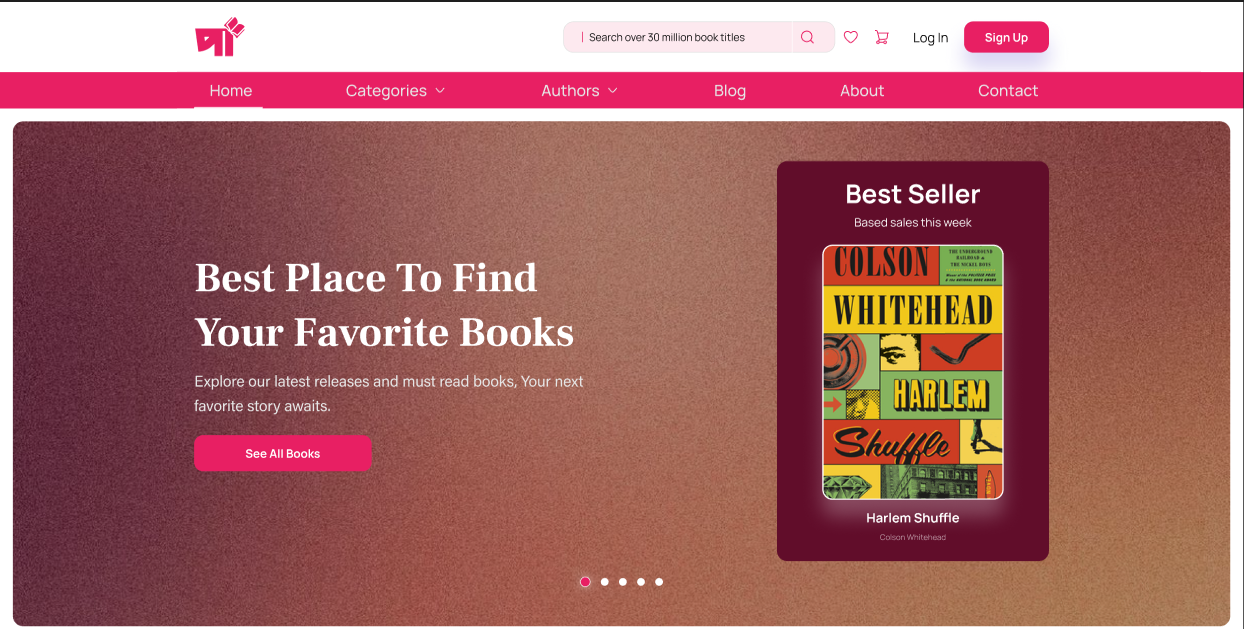Open the shopping cart icon
Screen dimensions: 1244x629
tap(881, 37)
